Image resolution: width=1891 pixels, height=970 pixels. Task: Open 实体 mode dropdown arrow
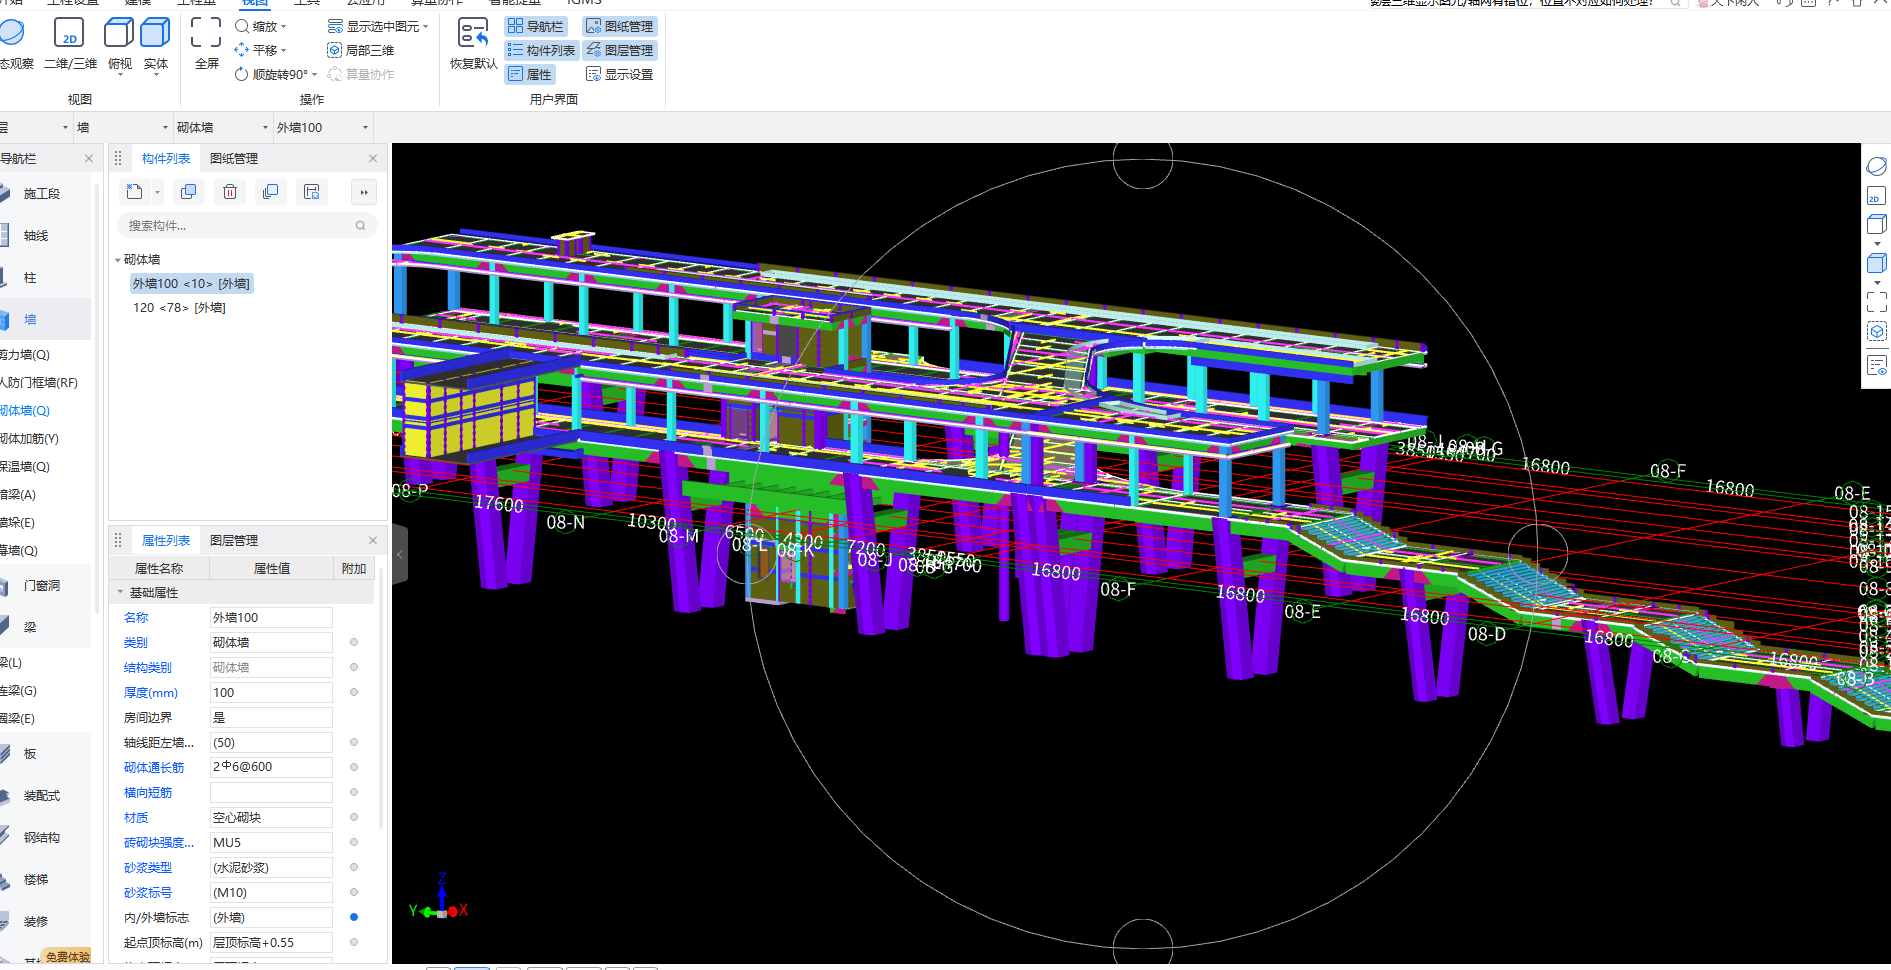pos(155,75)
